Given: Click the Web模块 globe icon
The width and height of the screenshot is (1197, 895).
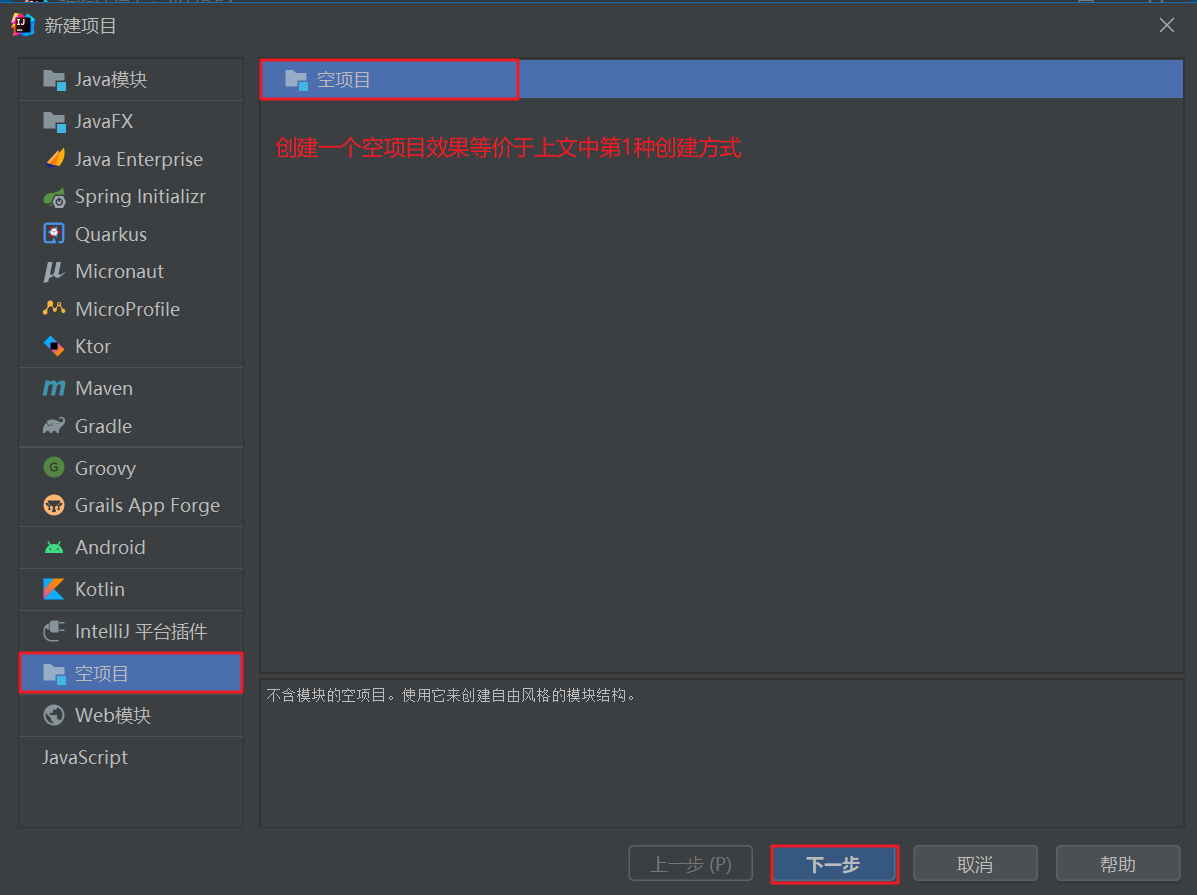Looking at the screenshot, I should coord(54,715).
